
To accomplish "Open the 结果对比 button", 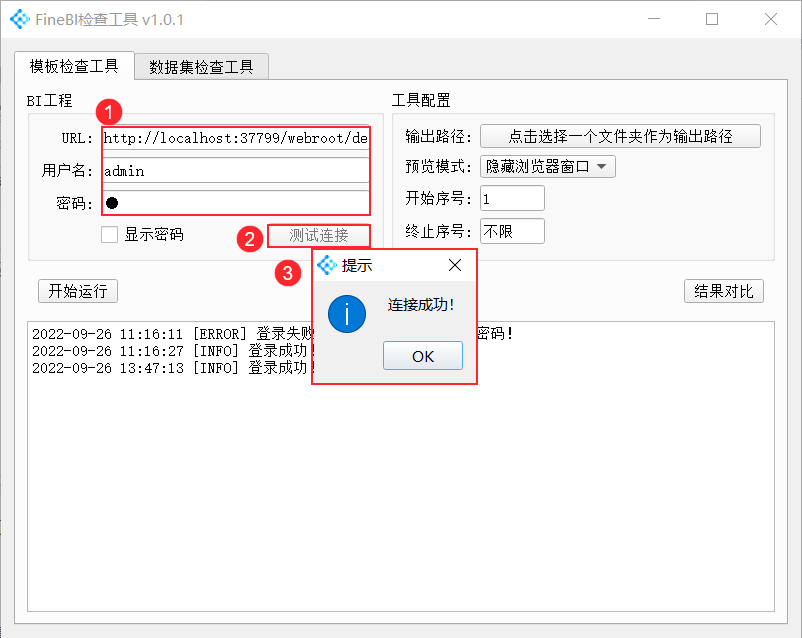I will (x=724, y=291).
